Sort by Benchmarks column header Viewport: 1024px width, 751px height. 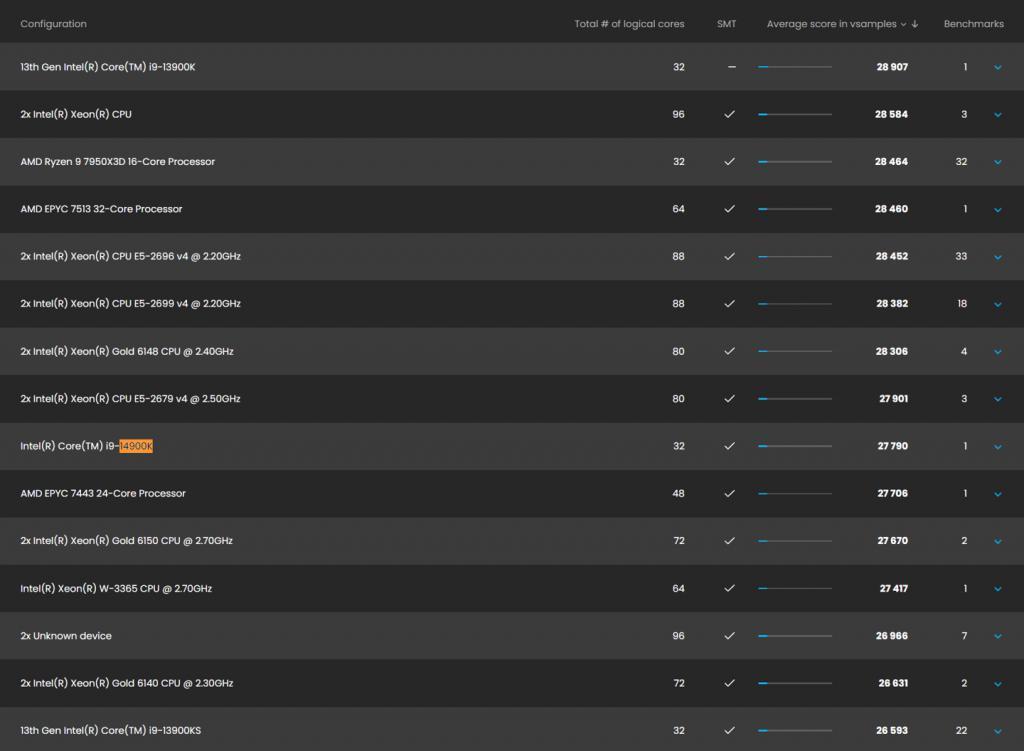click(974, 24)
